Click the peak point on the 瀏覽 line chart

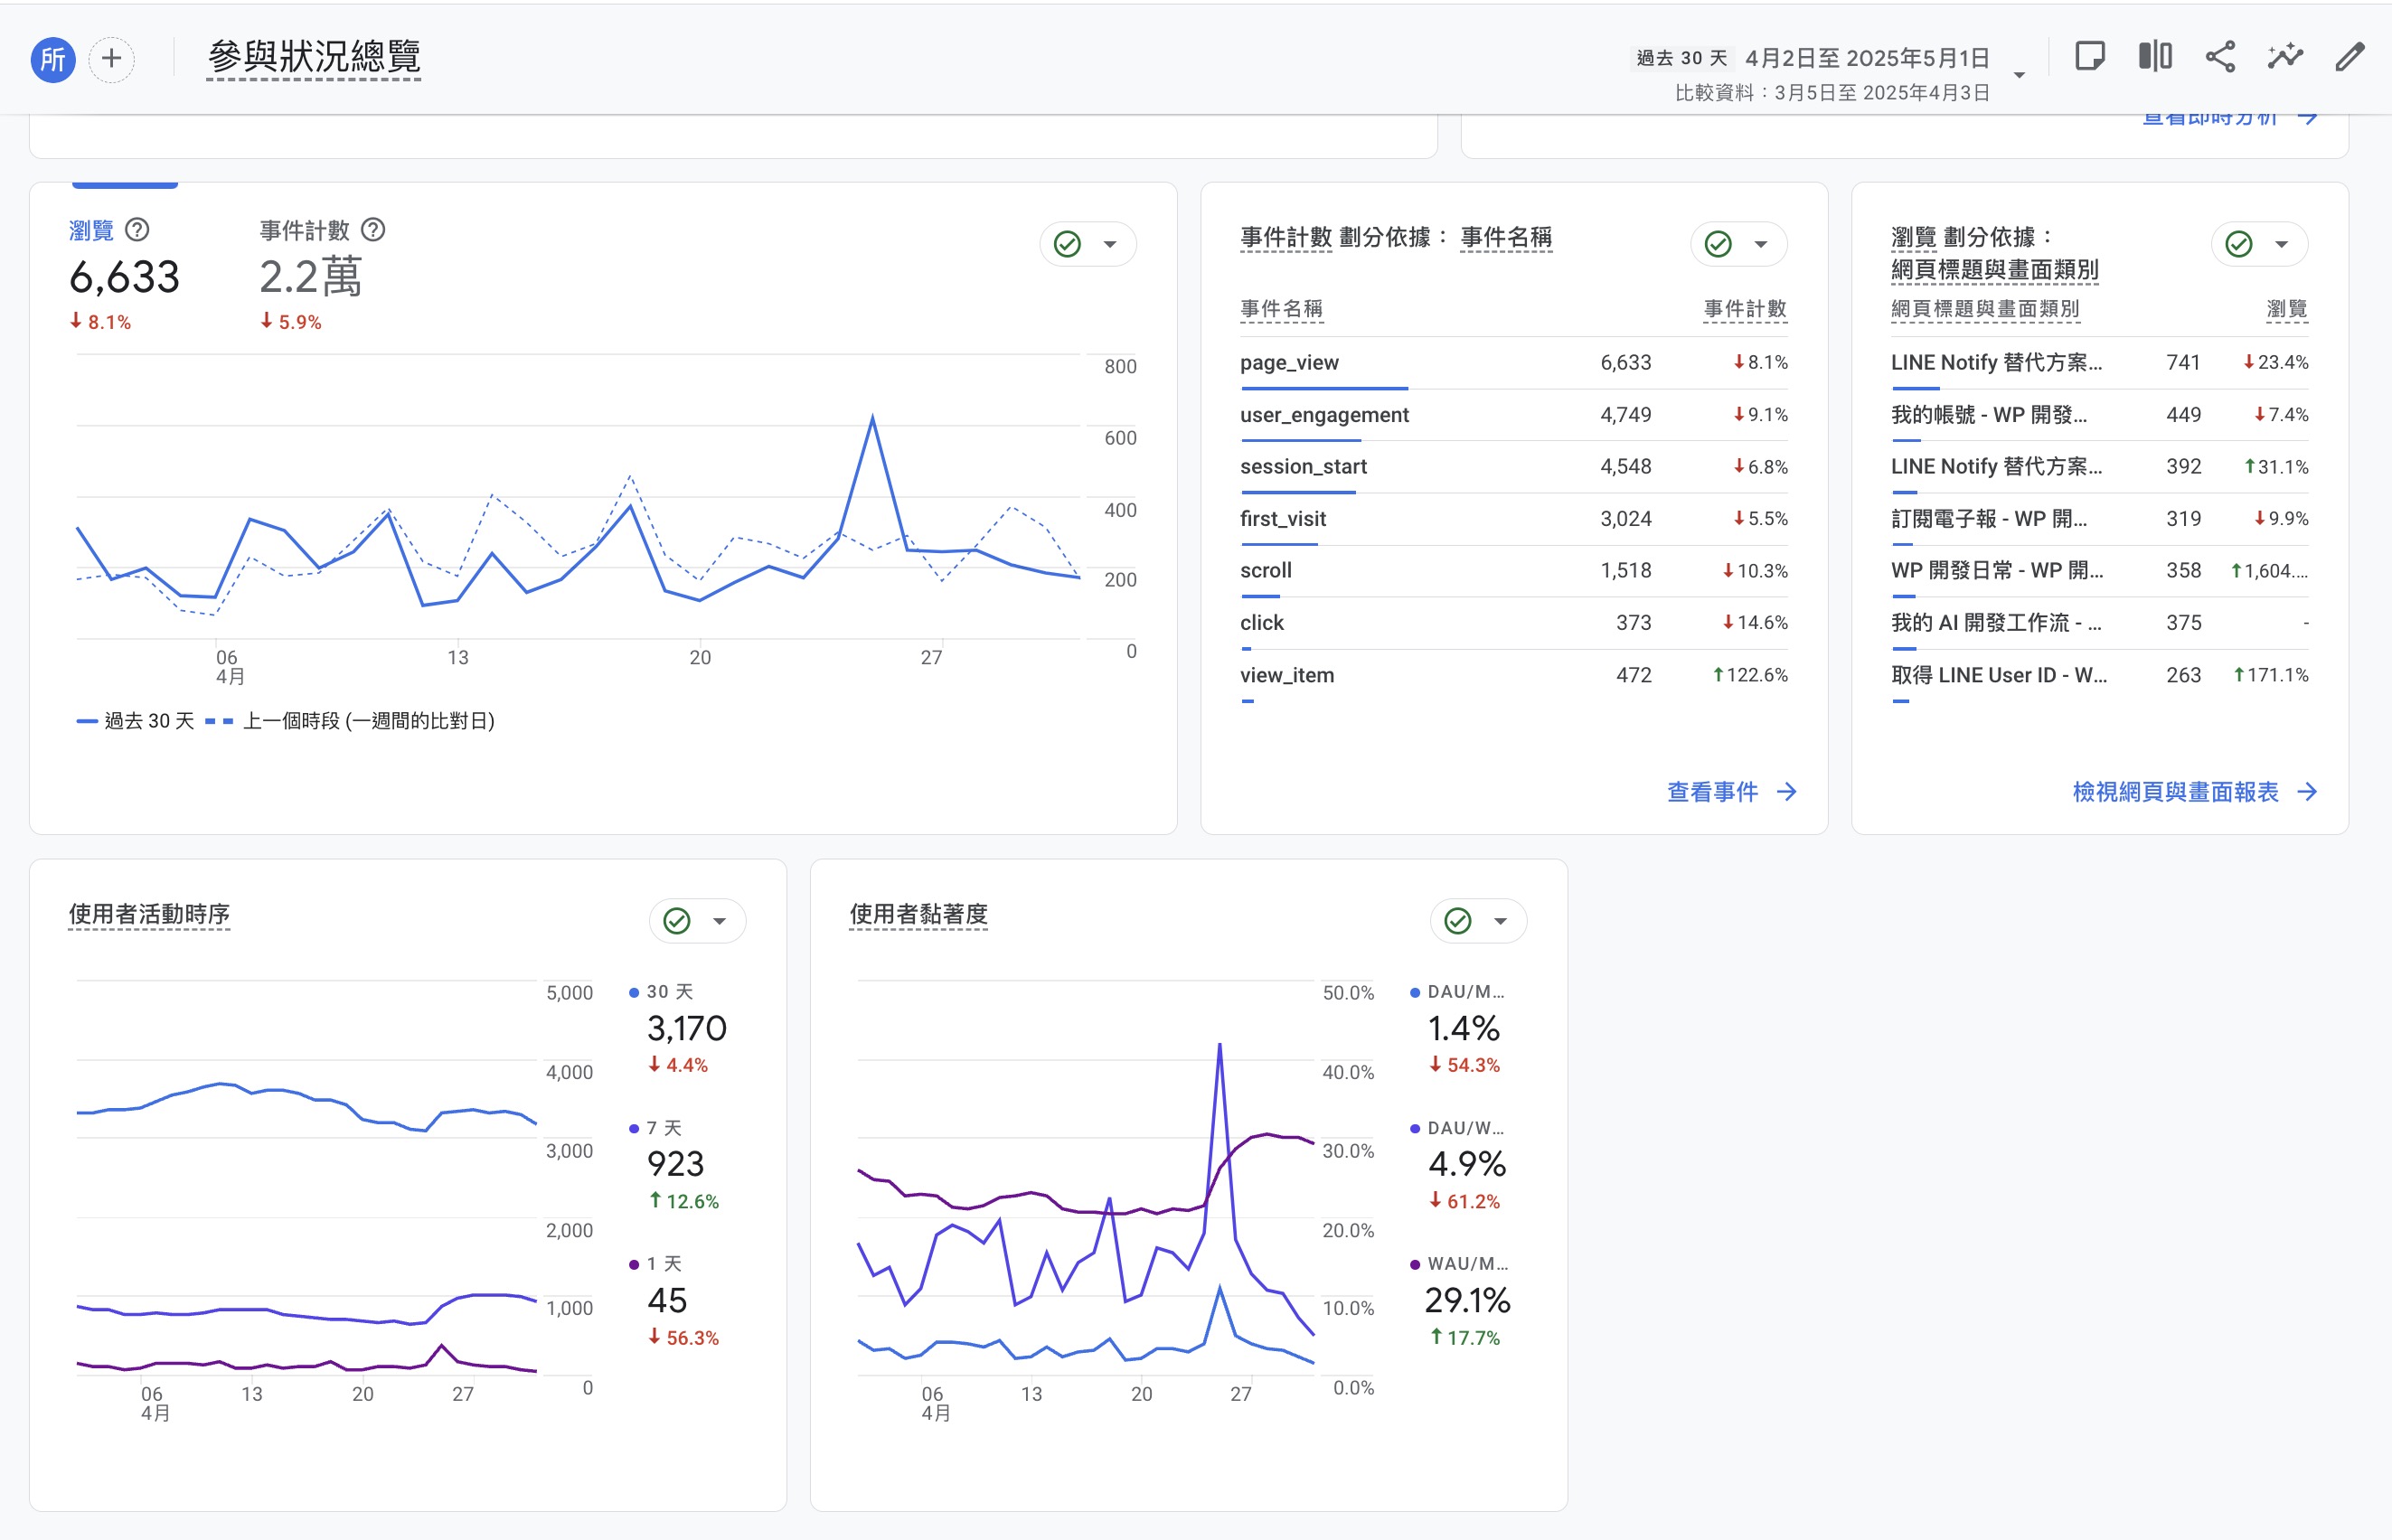pos(873,417)
